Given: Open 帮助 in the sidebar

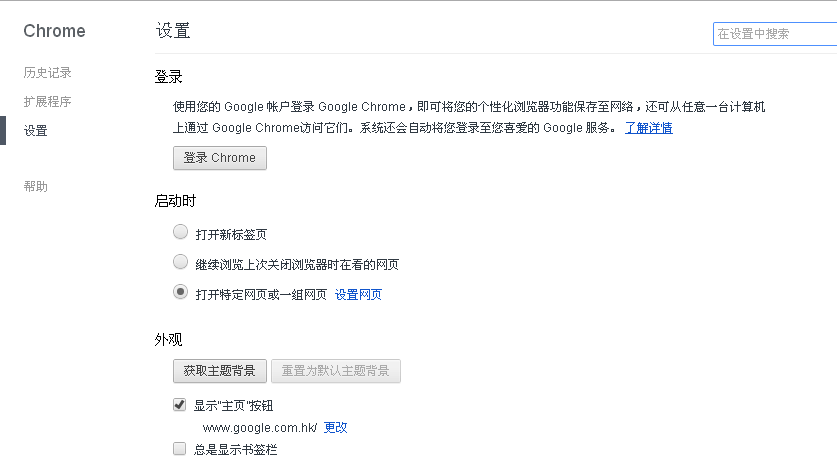Looking at the screenshot, I should 36,187.
